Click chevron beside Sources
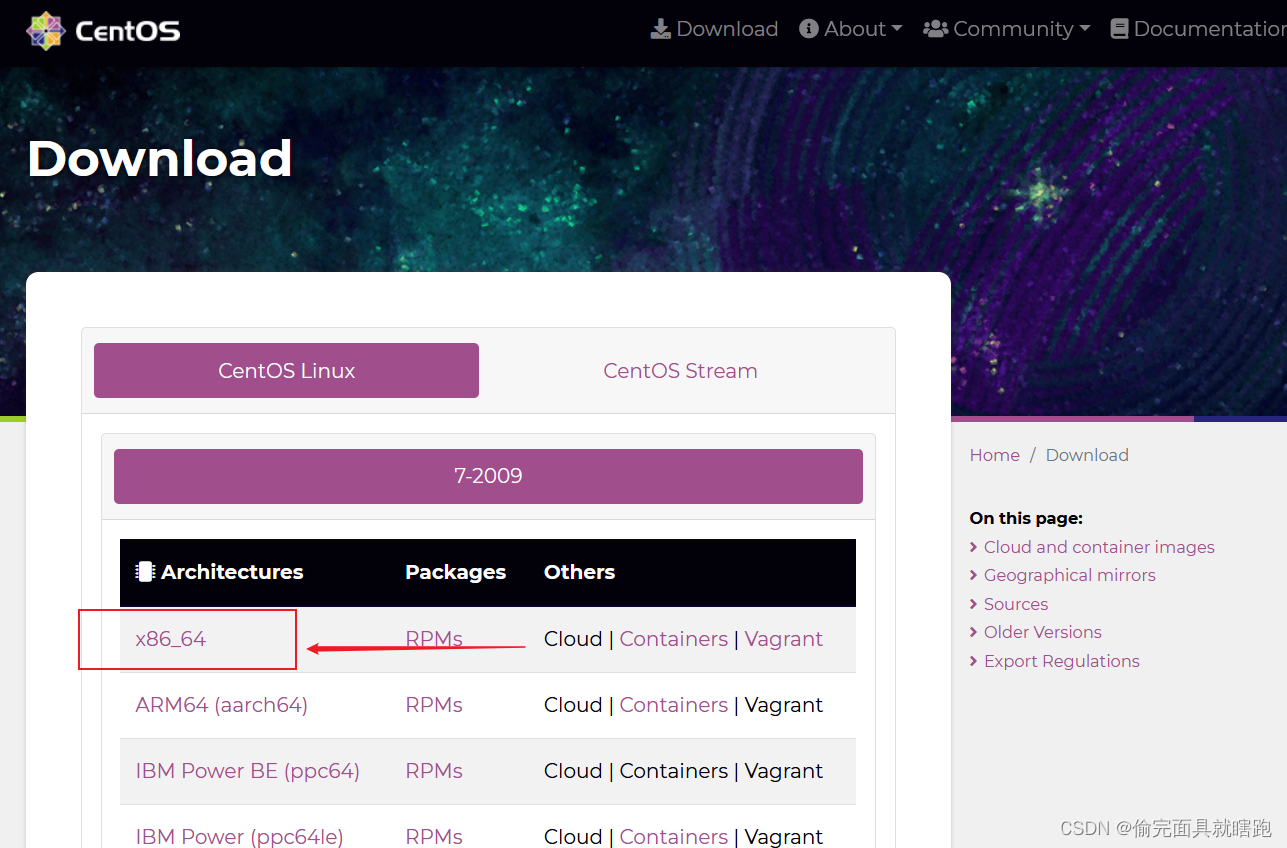The width and height of the screenshot is (1287, 848). tap(974, 604)
